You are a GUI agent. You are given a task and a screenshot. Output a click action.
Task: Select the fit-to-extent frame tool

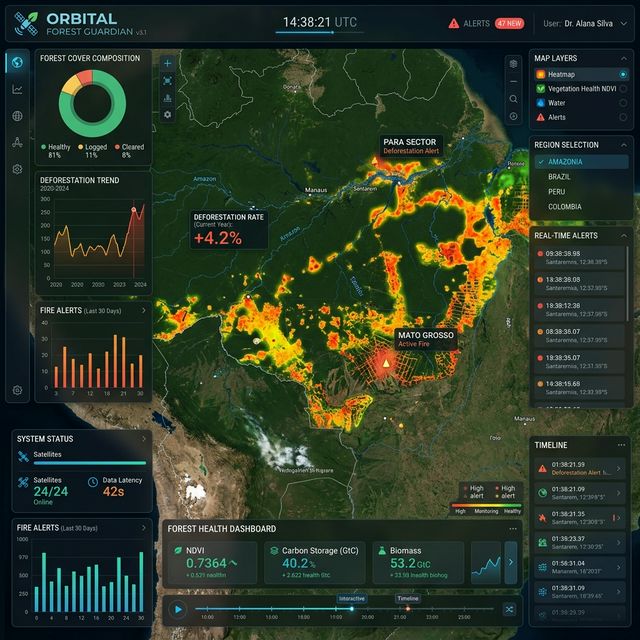[167, 81]
